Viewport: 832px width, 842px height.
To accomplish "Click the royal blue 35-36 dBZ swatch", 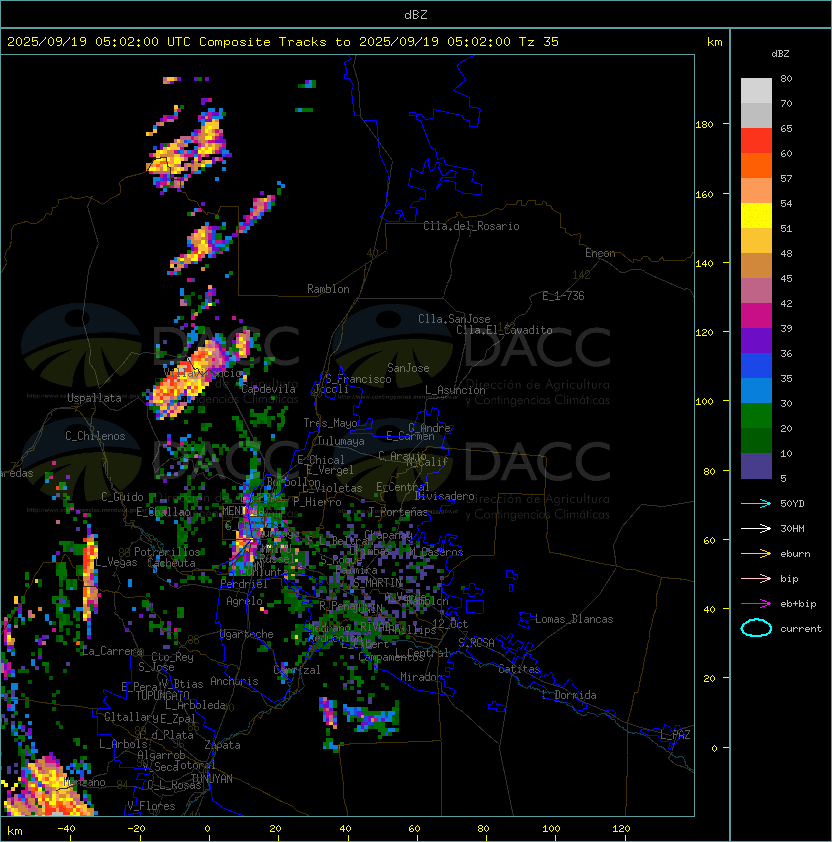I will pyautogui.click(x=756, y=366).
